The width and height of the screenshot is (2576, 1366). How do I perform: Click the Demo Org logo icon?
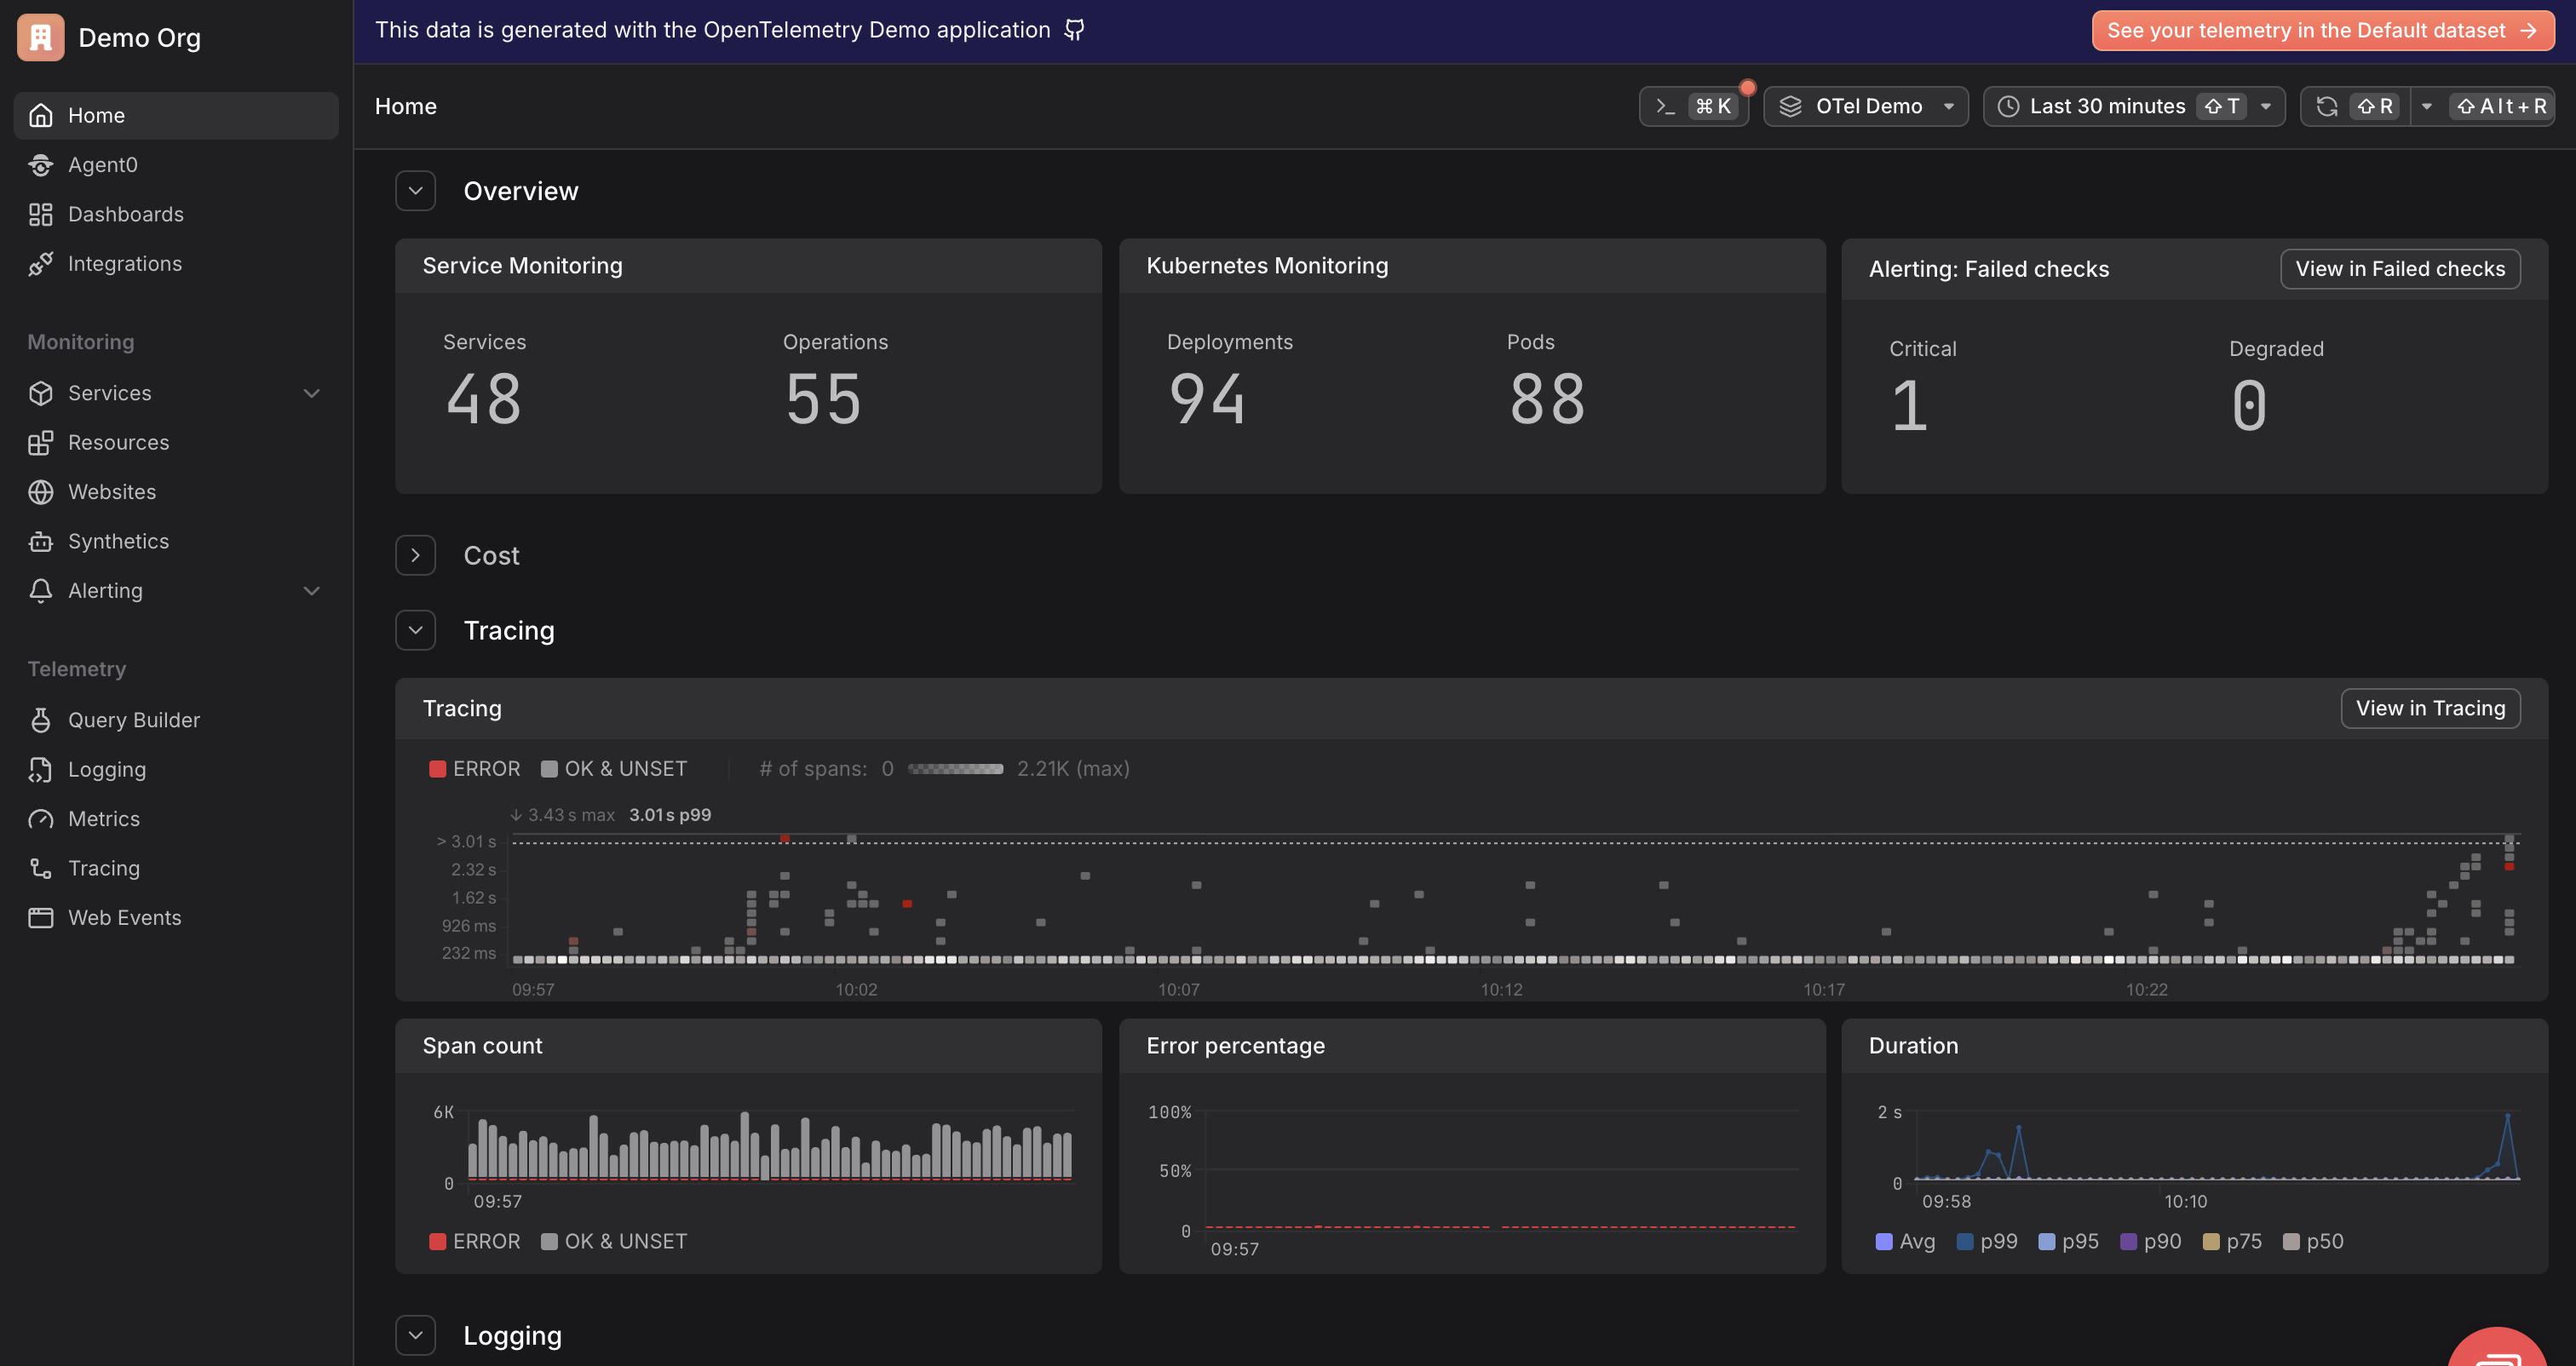click(40, 38)
